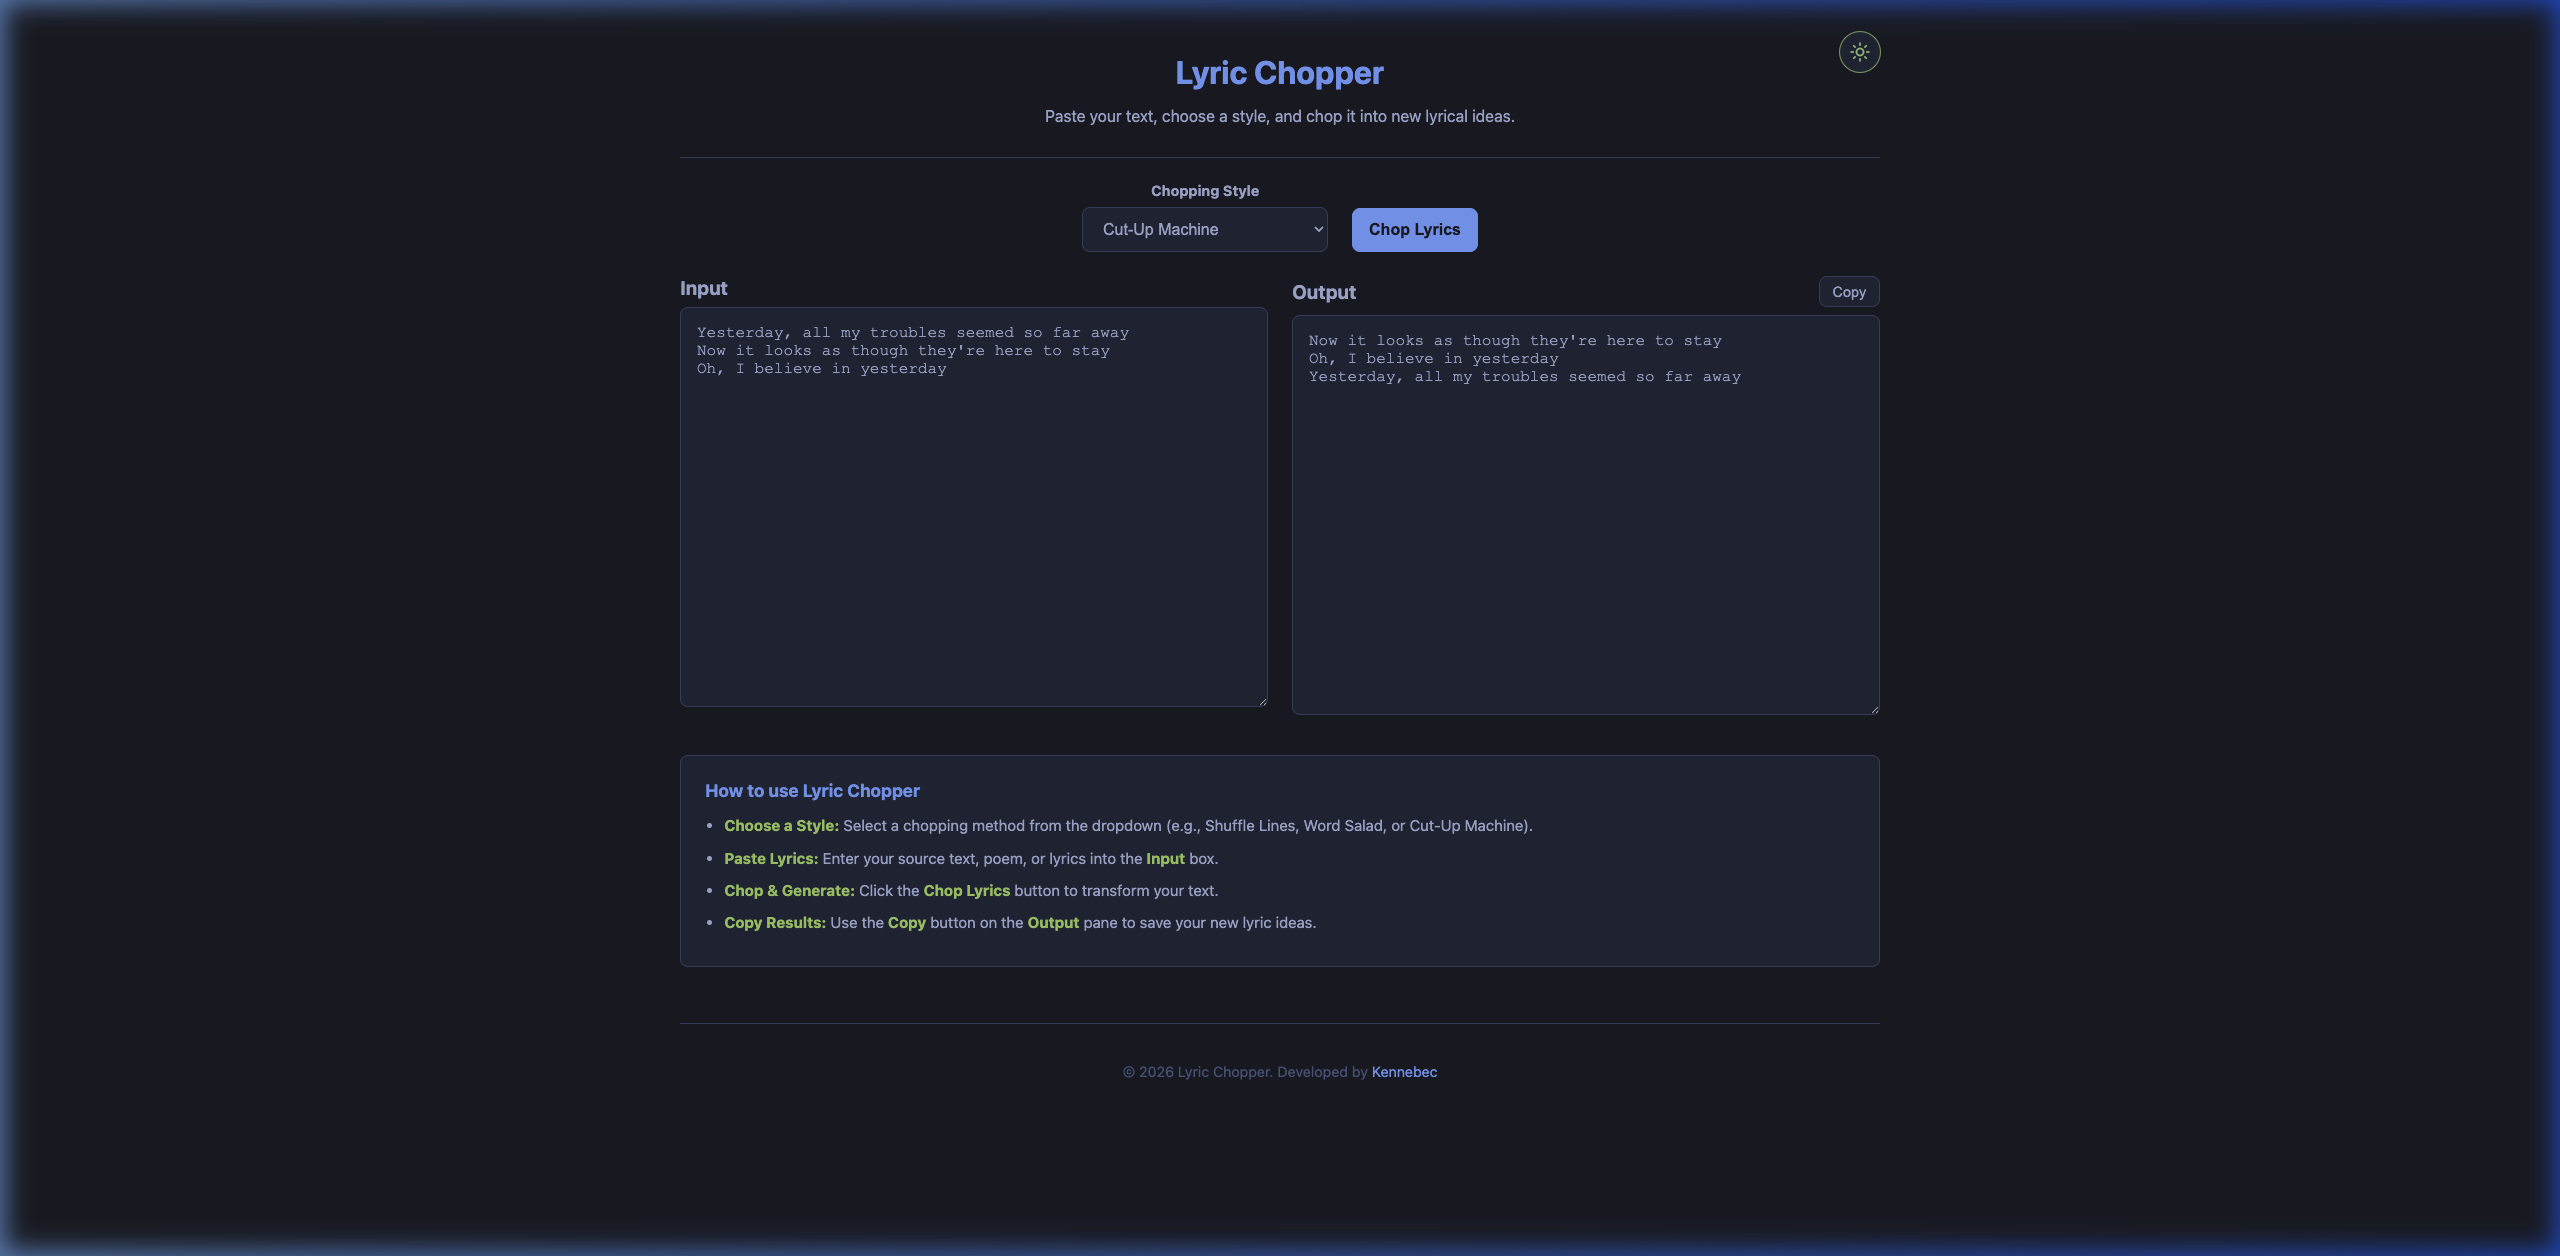The width and height of the screenshot is (2560, 1256).
Task: Click the 'Chopping Style' label
Action: click(x=1204, y=191)
